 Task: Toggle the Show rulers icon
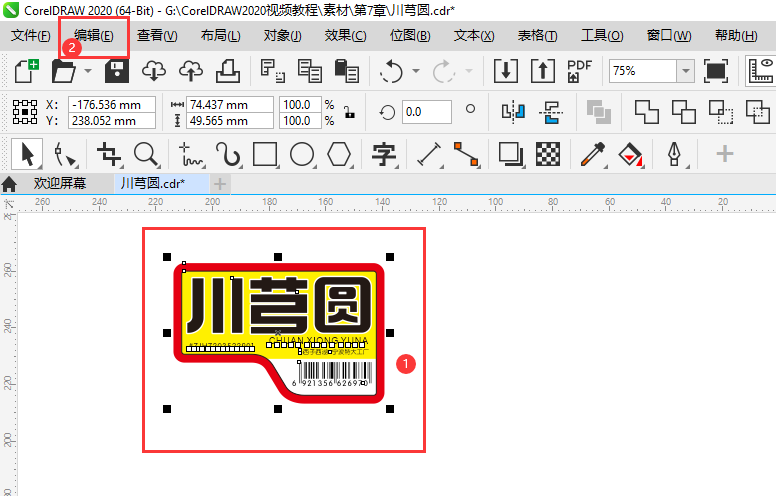point(761,71)
